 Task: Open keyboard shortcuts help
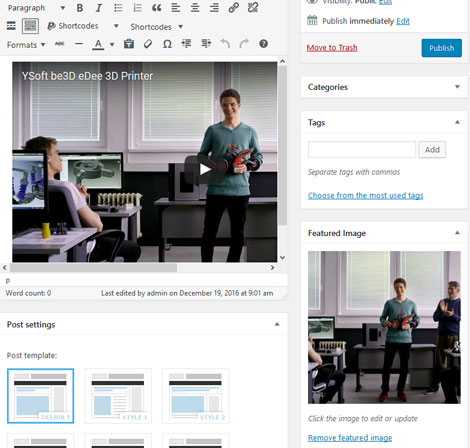click(x=263, y=44)
